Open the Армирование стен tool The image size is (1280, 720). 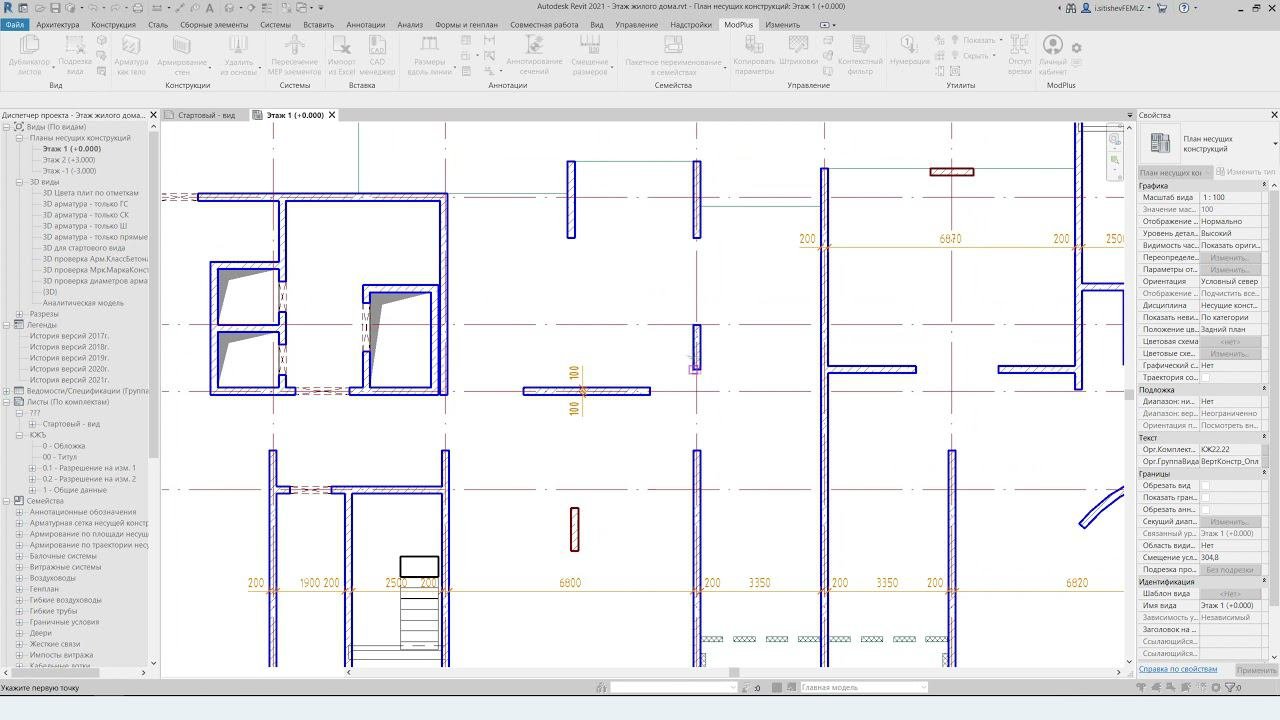click(182, 54)
